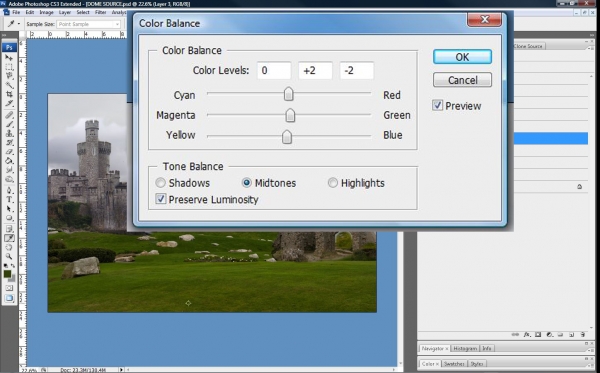
Task: Close the Color Balance dialog
Action: [484, 19]
